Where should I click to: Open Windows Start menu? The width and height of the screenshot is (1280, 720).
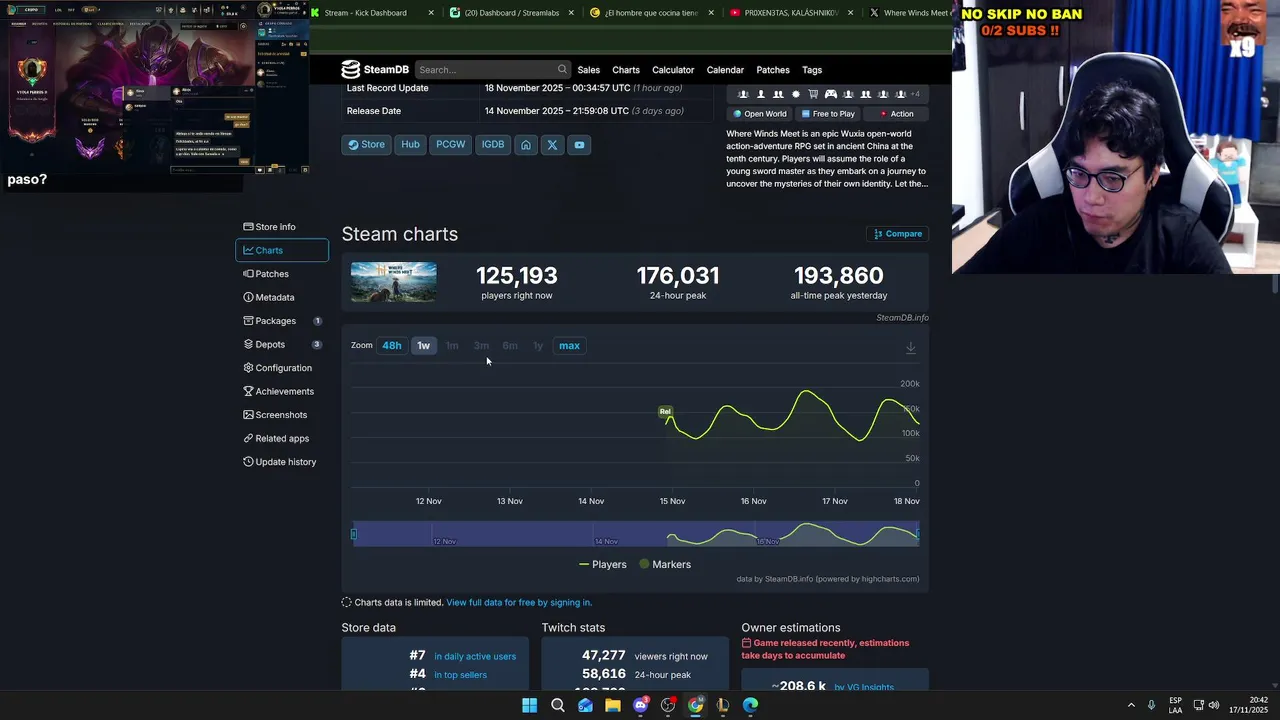pyautogui.click(x=529, y=705)
